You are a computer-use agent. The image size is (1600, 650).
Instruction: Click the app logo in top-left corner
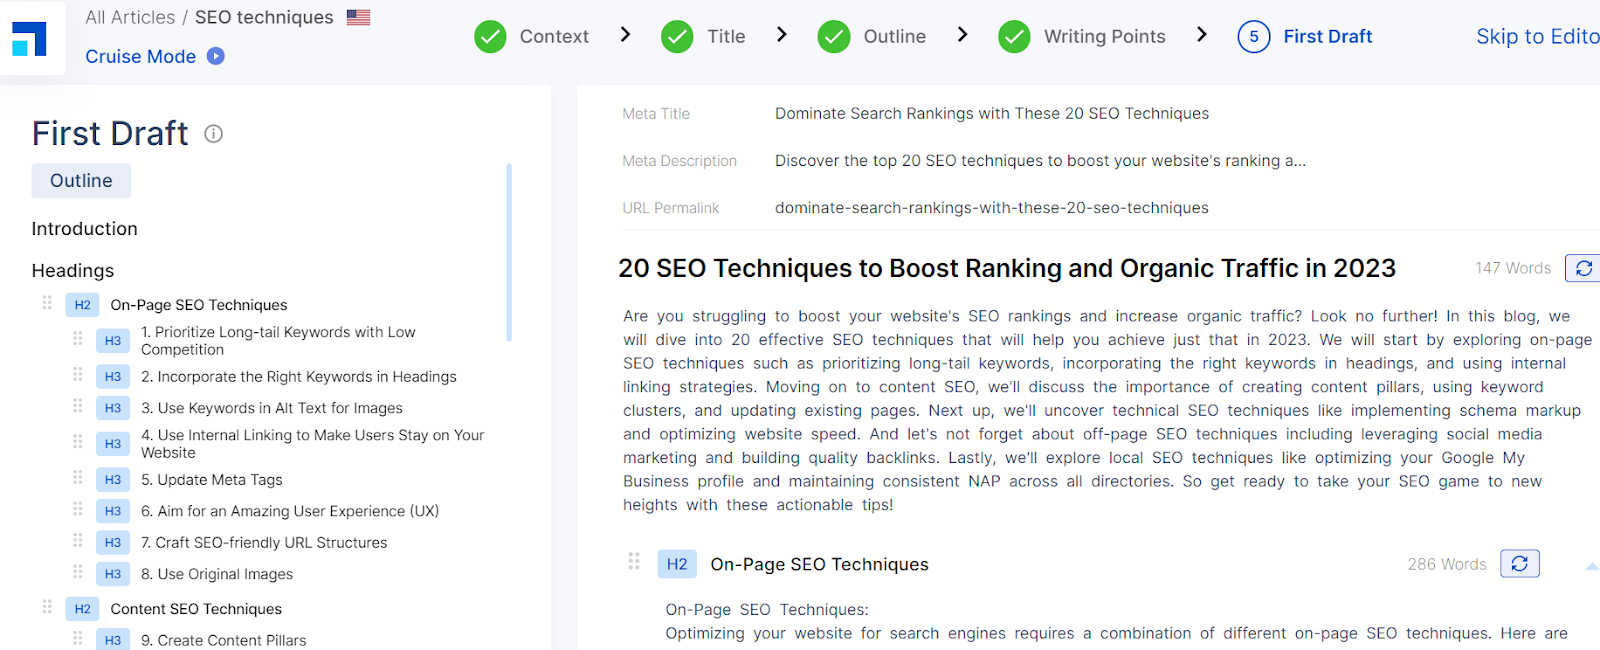tap(29, 39)
